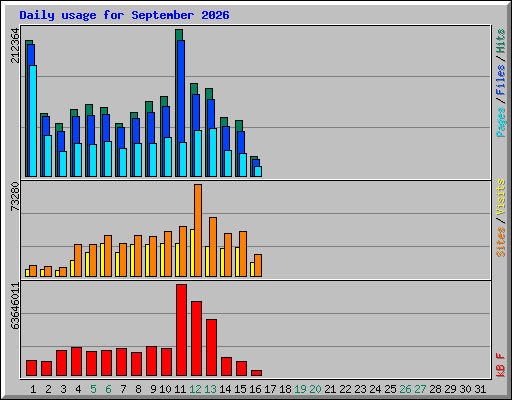Click the x-axis day label 23
Screen dimensions: 512x400
coord(360,389)
